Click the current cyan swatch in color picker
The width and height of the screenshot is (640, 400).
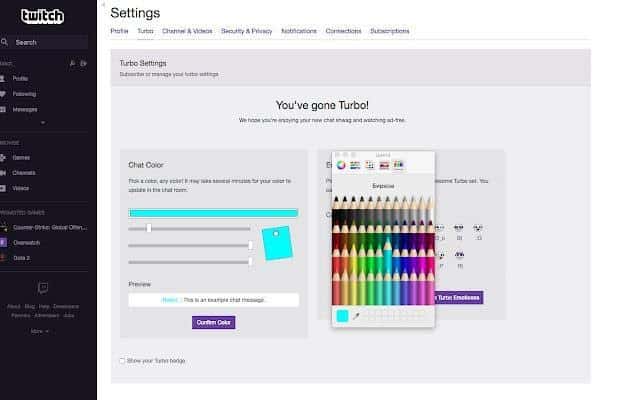tap(342, 316)
